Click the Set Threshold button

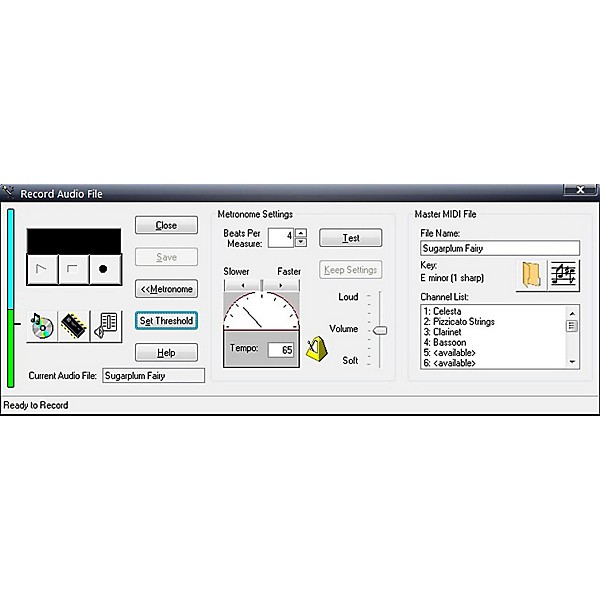click(166, 320)
